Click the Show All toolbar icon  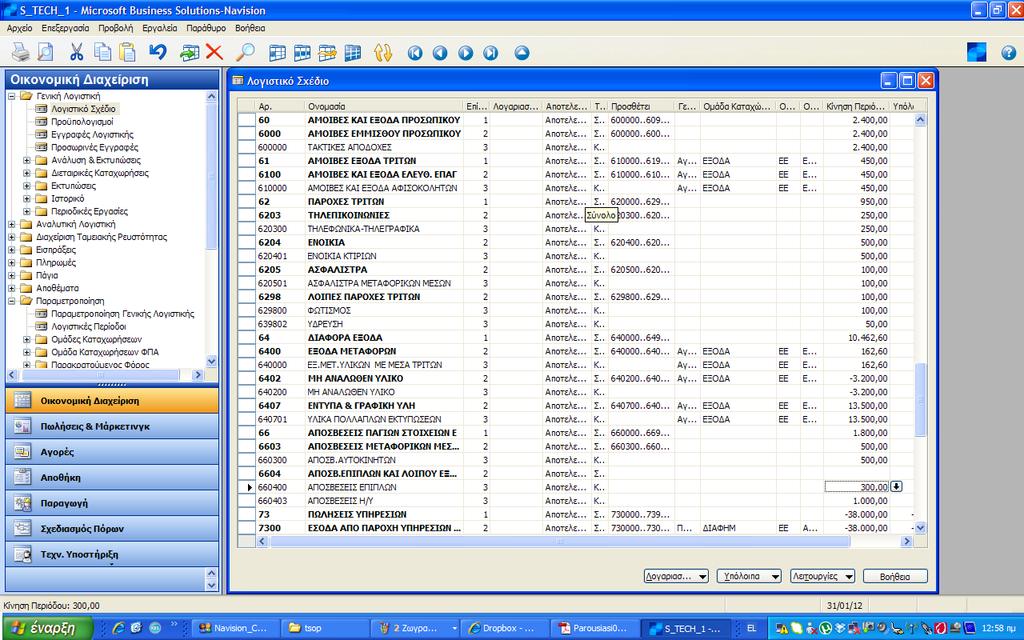tap(353, 52)
